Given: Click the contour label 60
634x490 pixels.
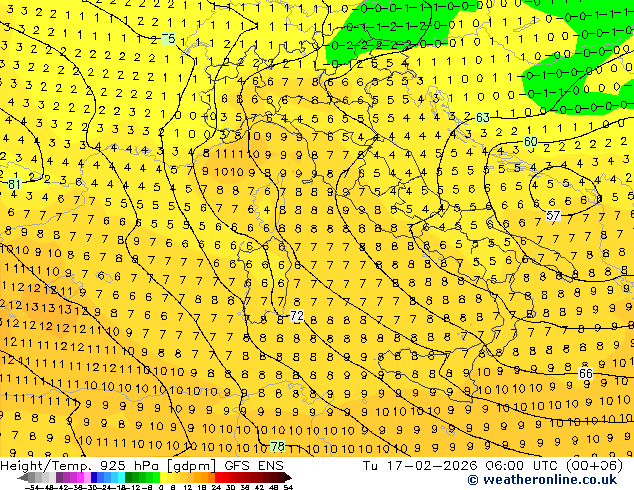Looking at the screenshot, I should point(530,142).
